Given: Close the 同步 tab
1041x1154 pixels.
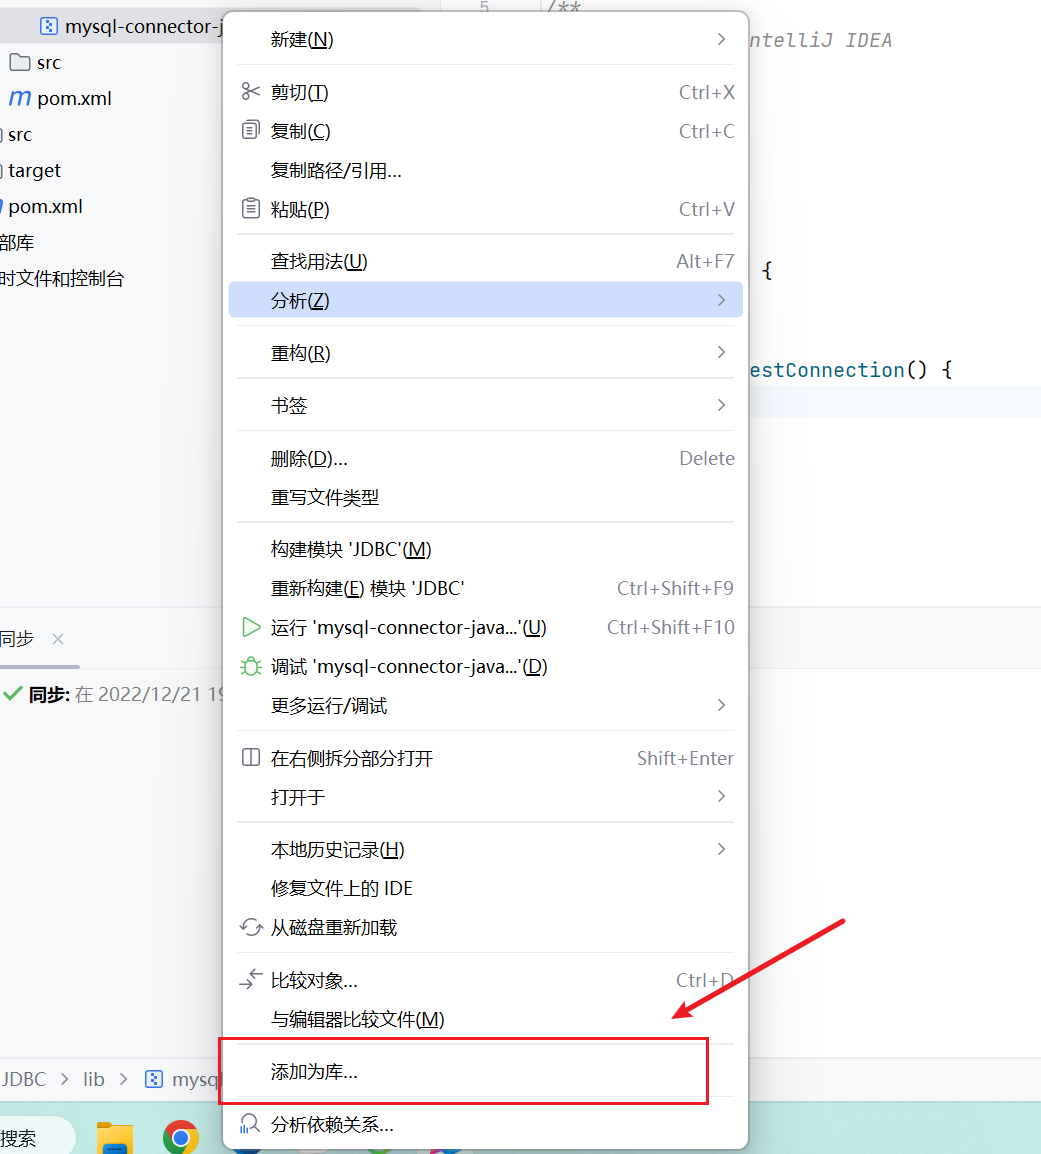Looking at the screenshot, I should 56,638.
